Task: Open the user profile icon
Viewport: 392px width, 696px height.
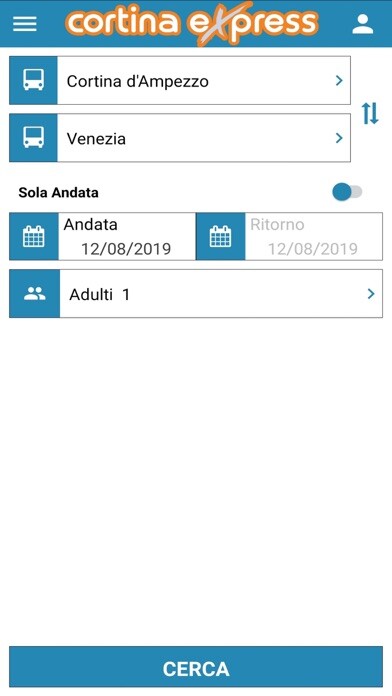Action: tap(363, 24)
